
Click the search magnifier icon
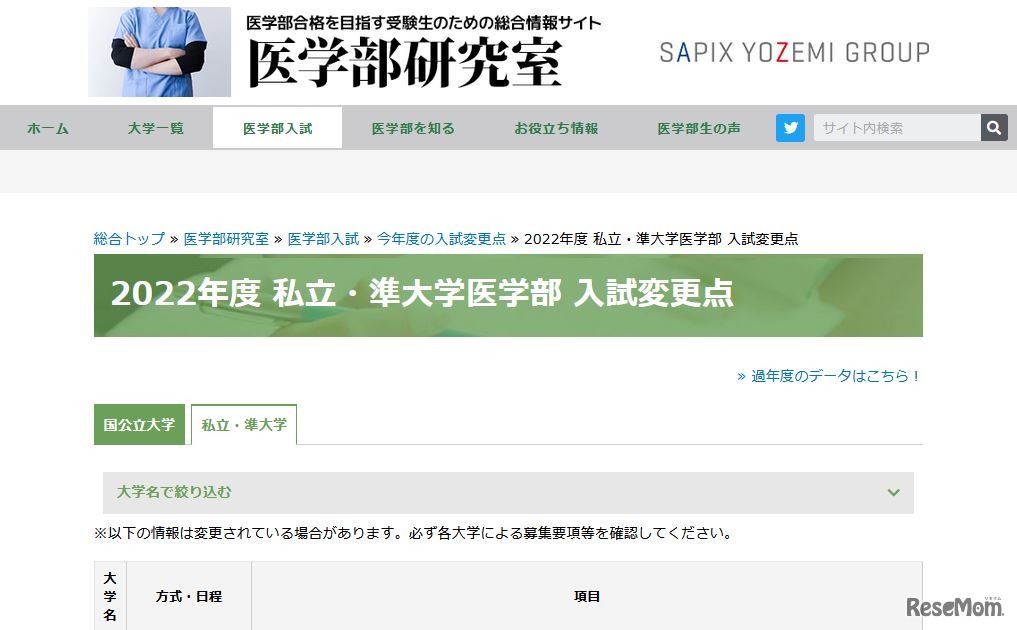tap(994, 127)
